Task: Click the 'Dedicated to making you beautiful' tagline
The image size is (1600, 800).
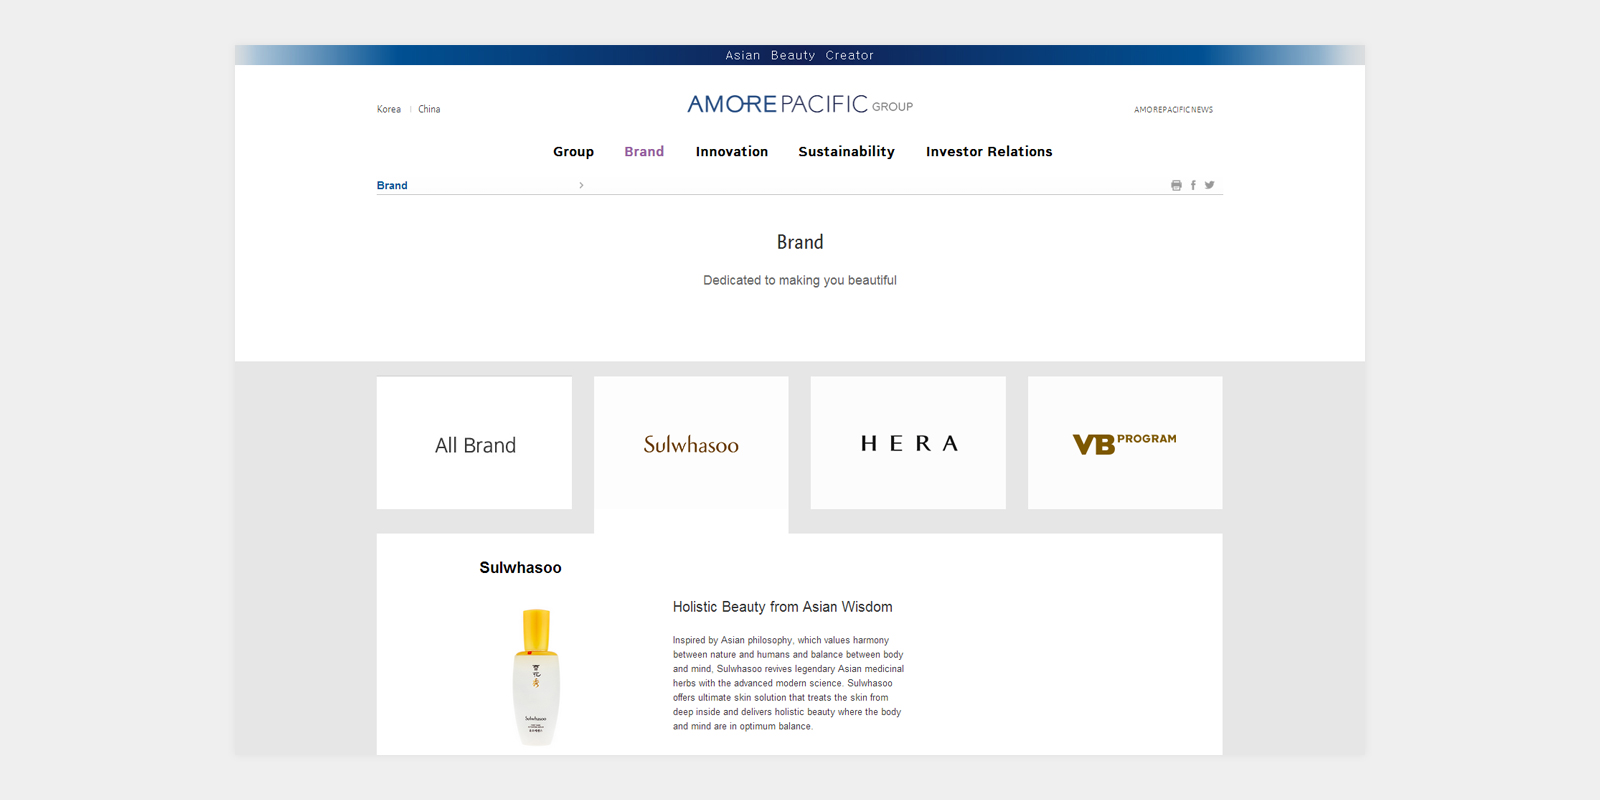Action: pos(800,280)
